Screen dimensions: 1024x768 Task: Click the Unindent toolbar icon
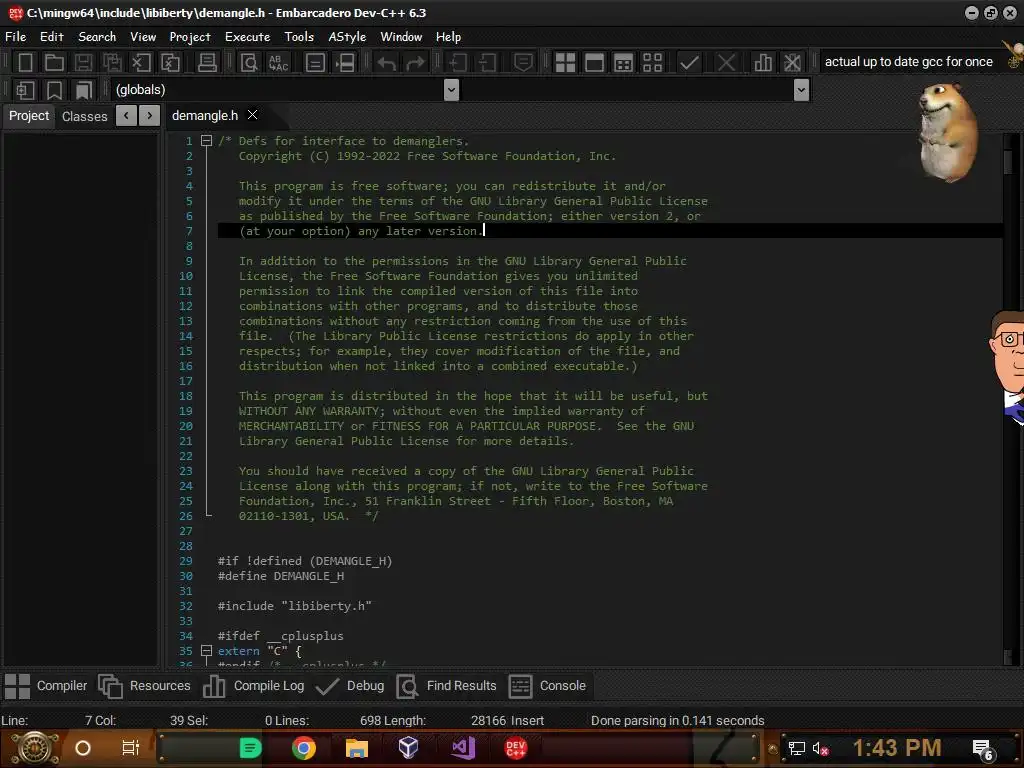(x=487, y=63)
